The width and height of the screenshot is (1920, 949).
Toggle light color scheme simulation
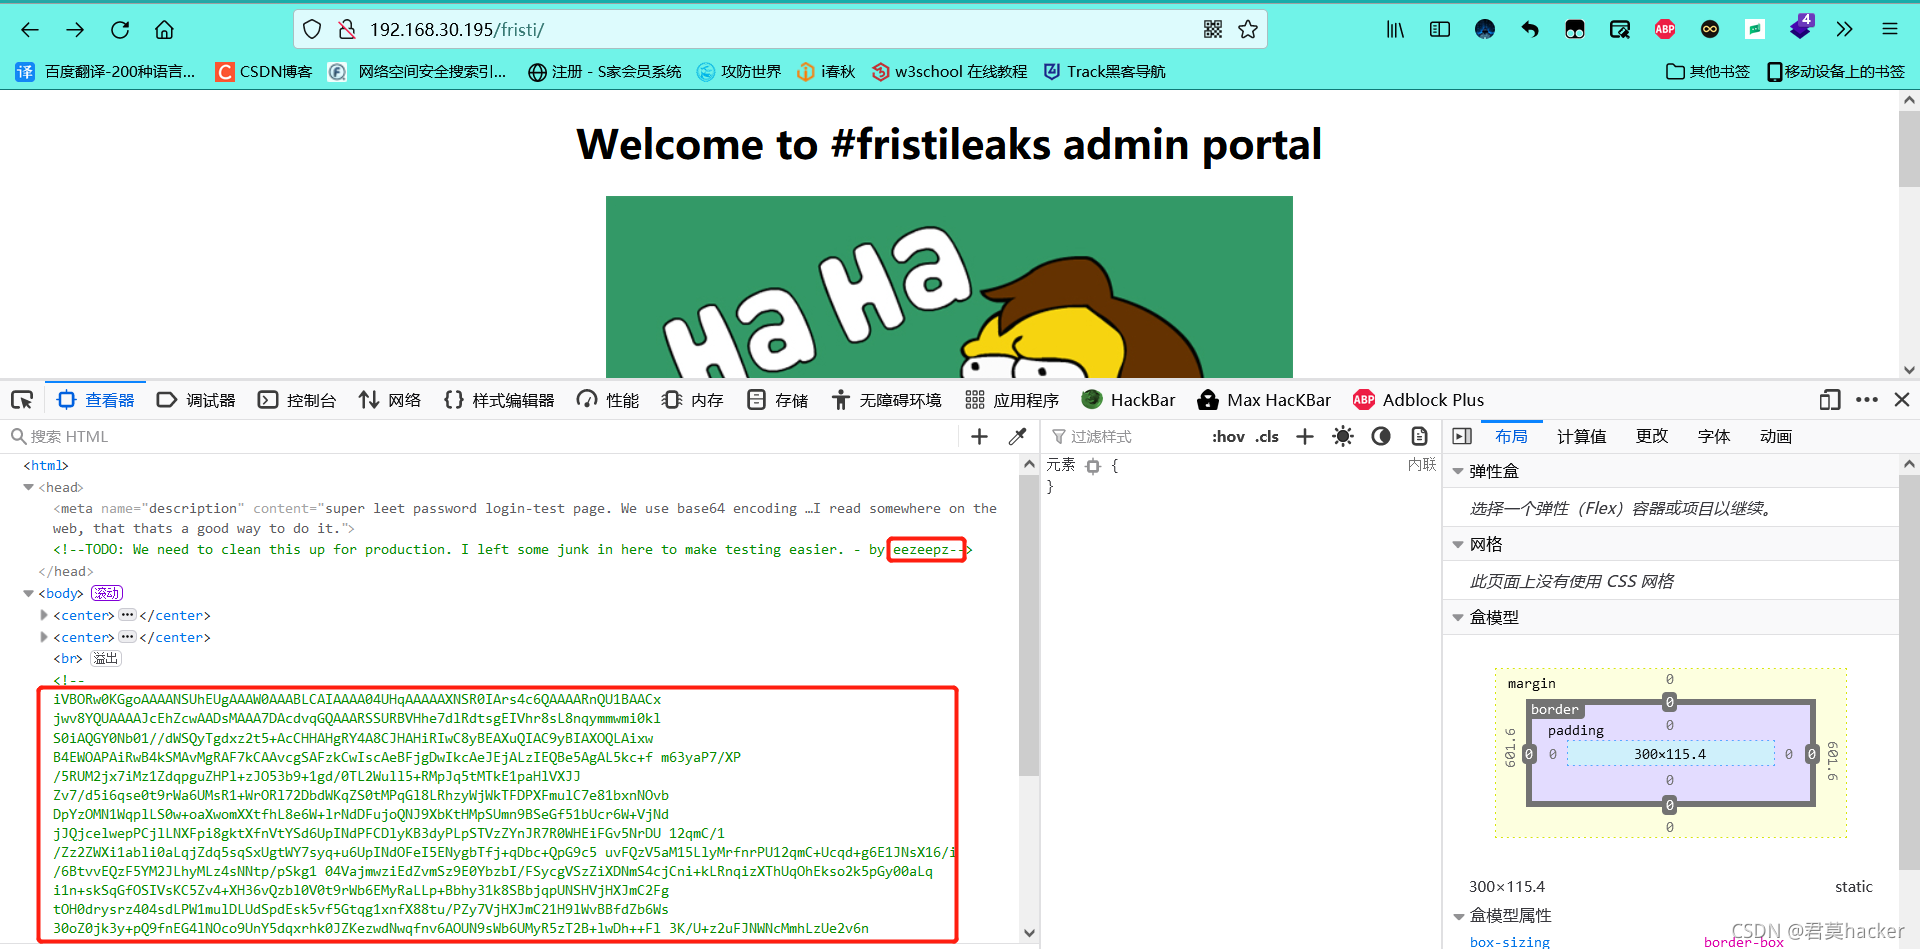click(x=1343, y=437)
